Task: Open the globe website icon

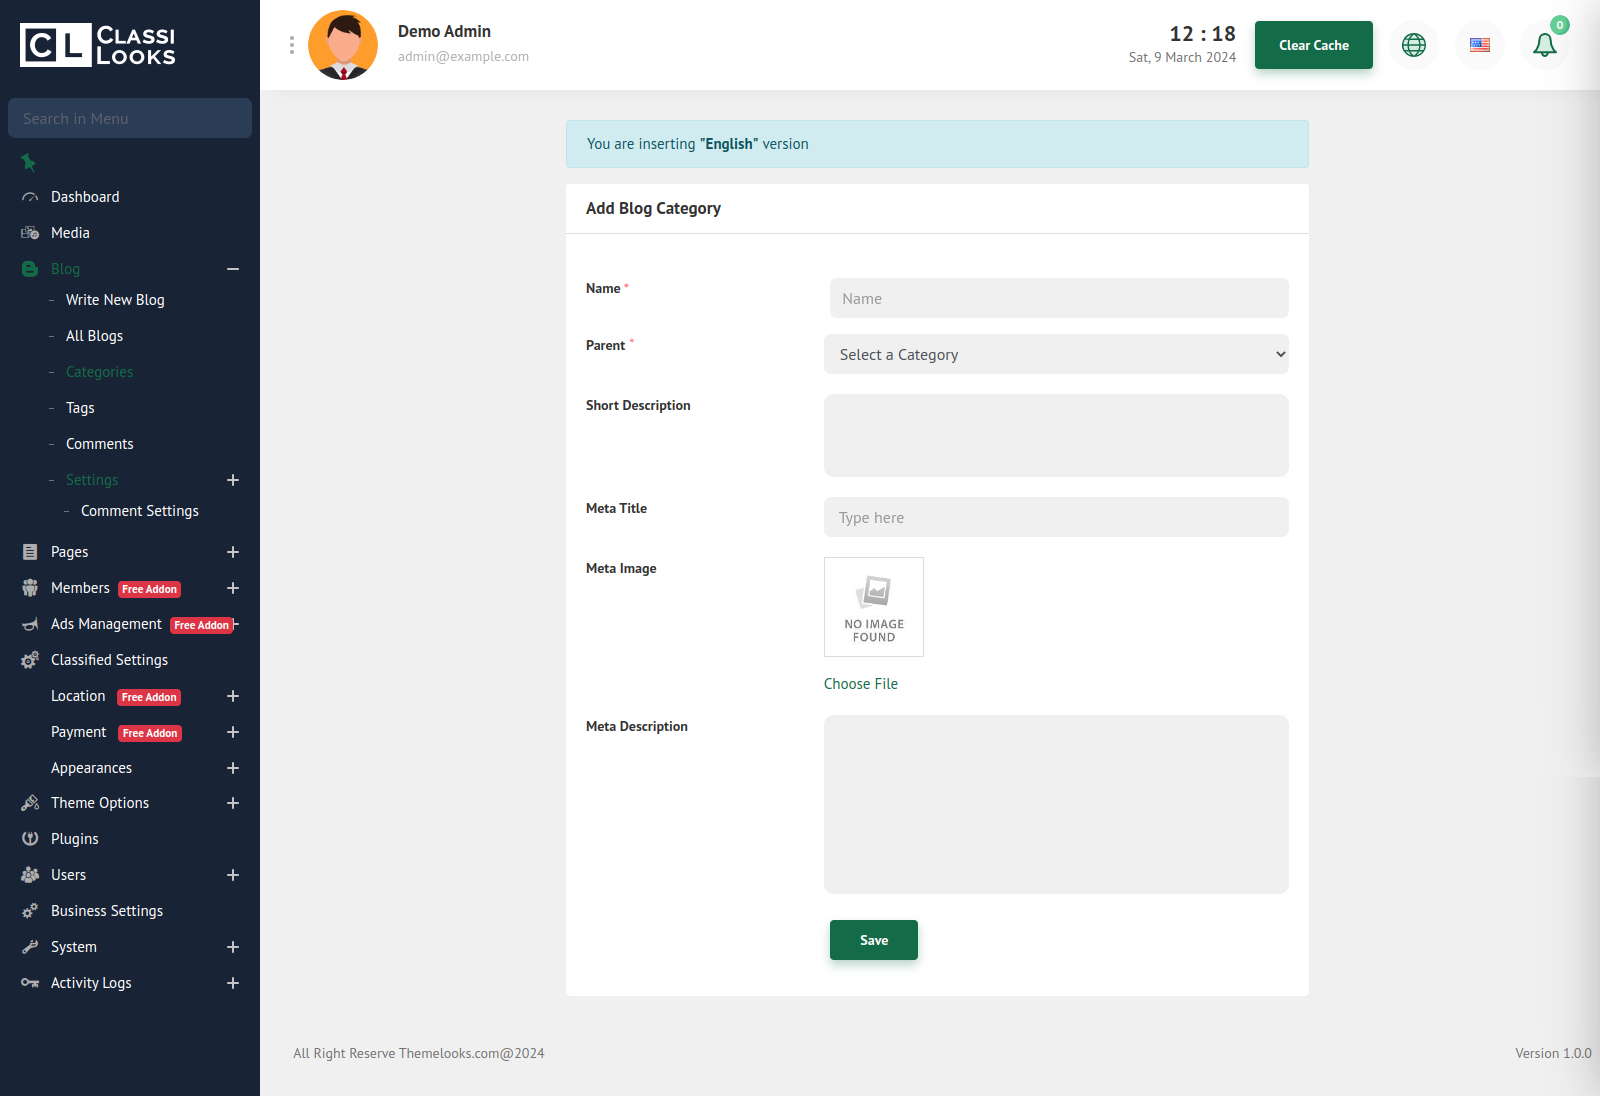Action: pyautogui.click(x=1414, y=45)
